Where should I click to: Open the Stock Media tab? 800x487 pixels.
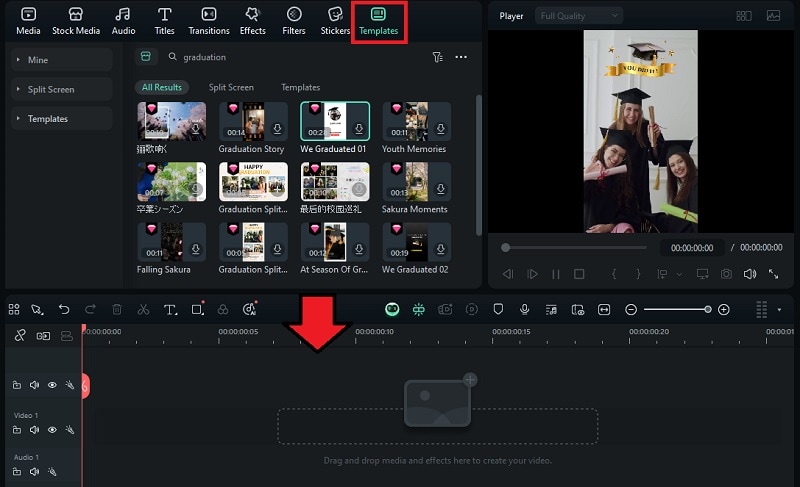[76, 21]
